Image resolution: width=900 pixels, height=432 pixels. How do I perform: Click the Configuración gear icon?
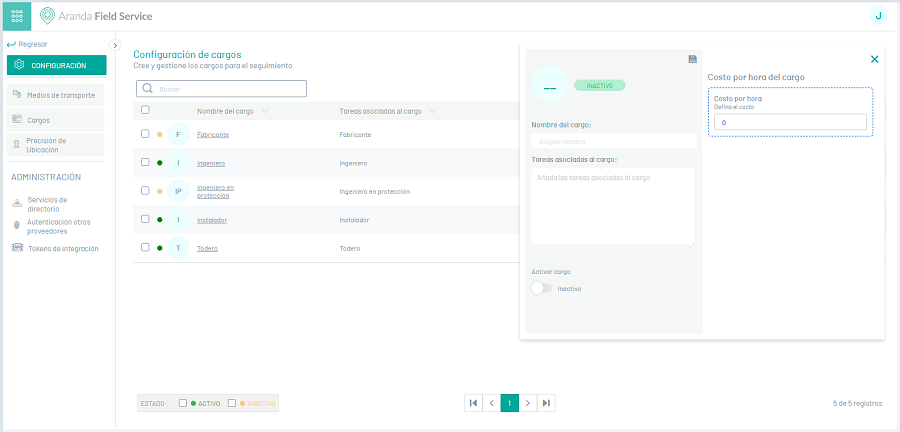(19, 65)
